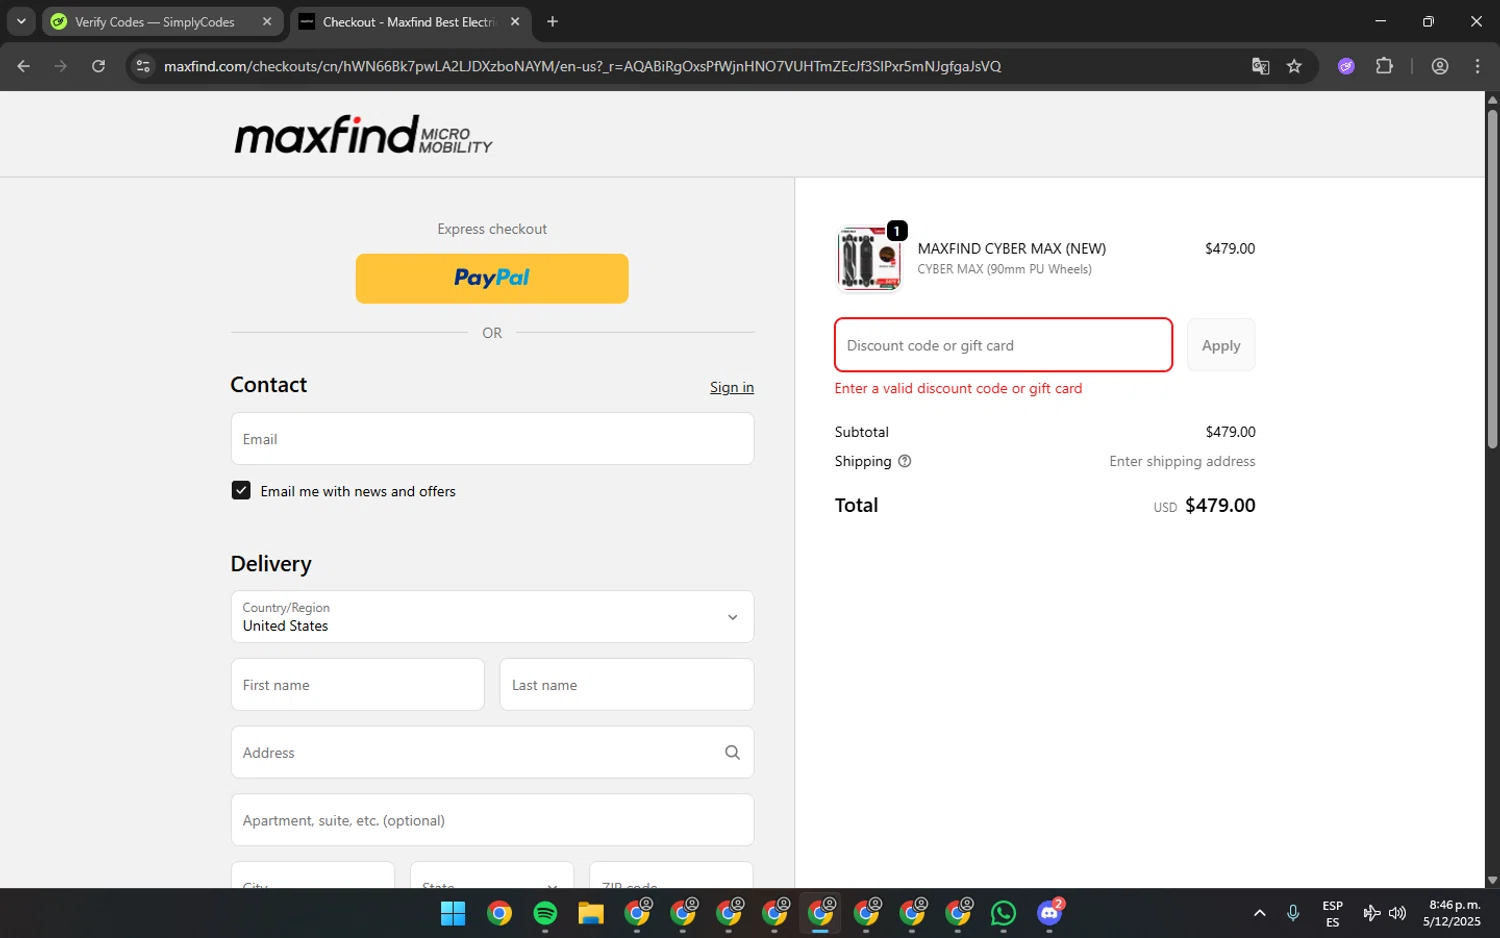Pay with PayPal express checkout

click(492, 278)
